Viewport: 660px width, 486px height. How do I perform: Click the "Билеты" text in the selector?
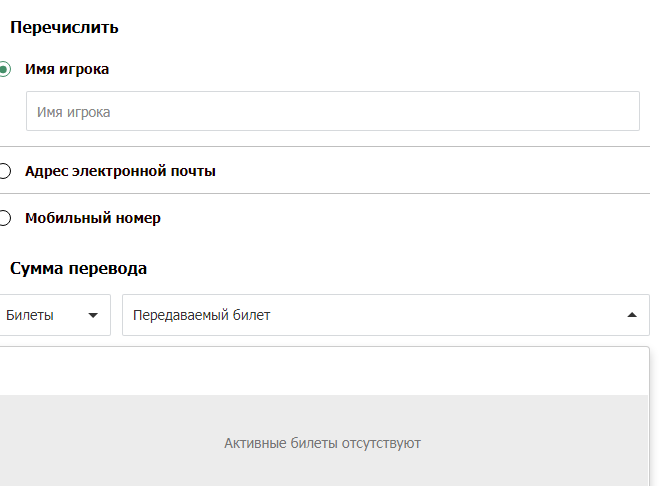[30, 315]
